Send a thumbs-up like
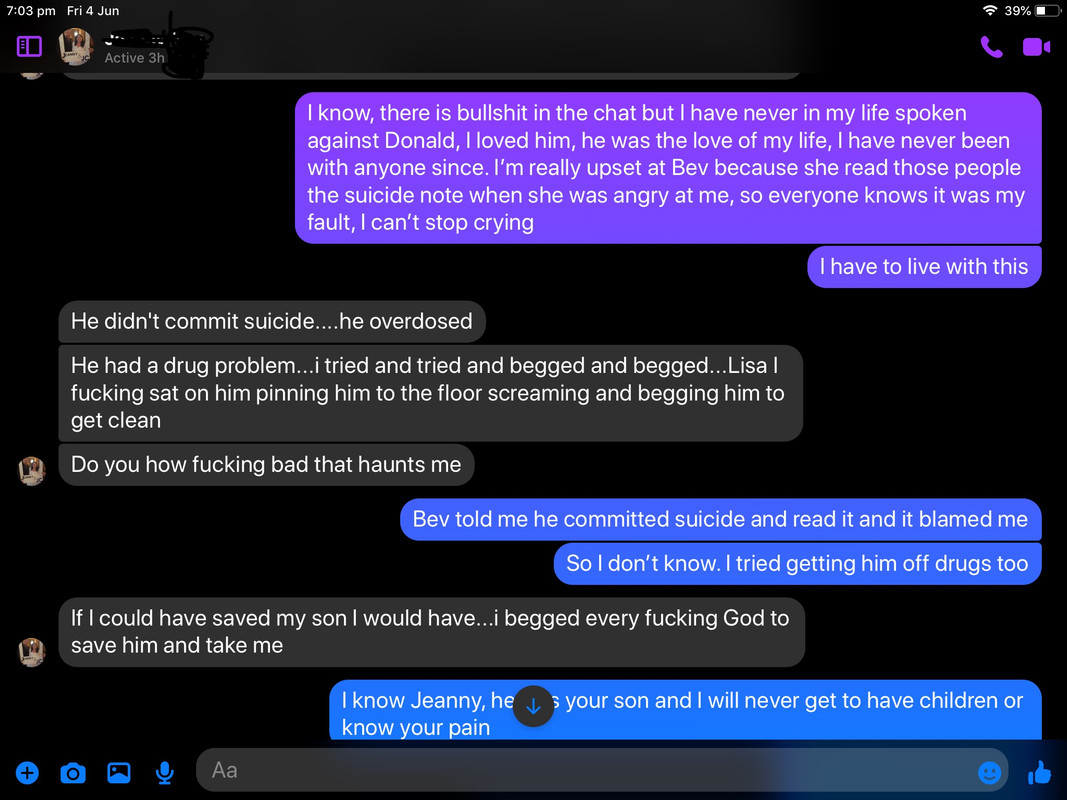Screen dimensions: 1067x800 1039,772
